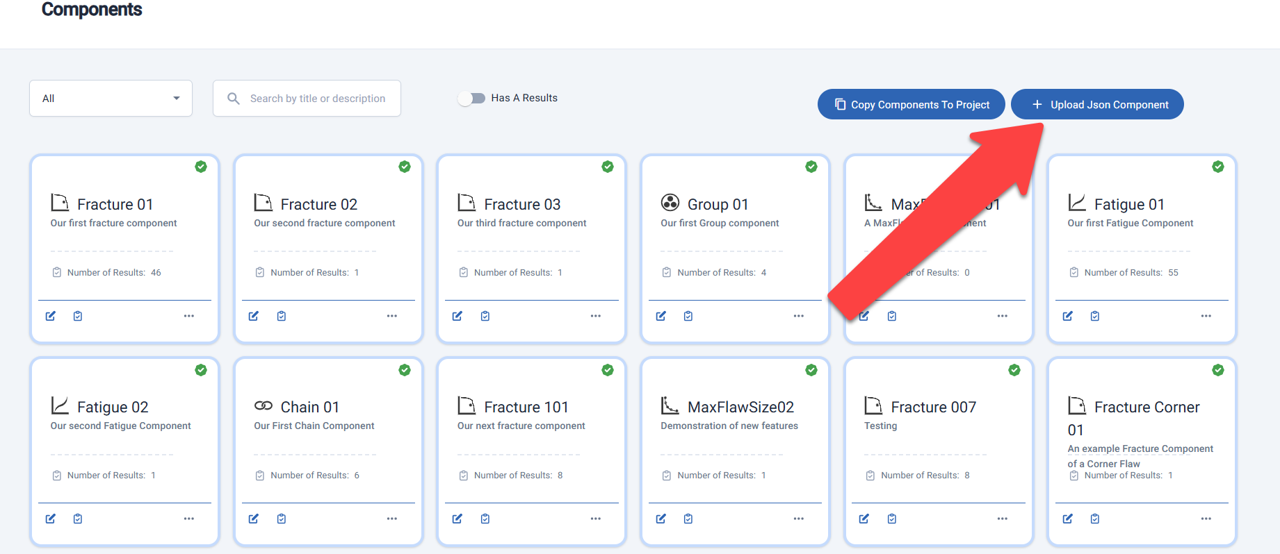This screenshot has height=554, width=1280.
Task: Click edit icon on Group 01 card
Action: [x=661, y=316]
